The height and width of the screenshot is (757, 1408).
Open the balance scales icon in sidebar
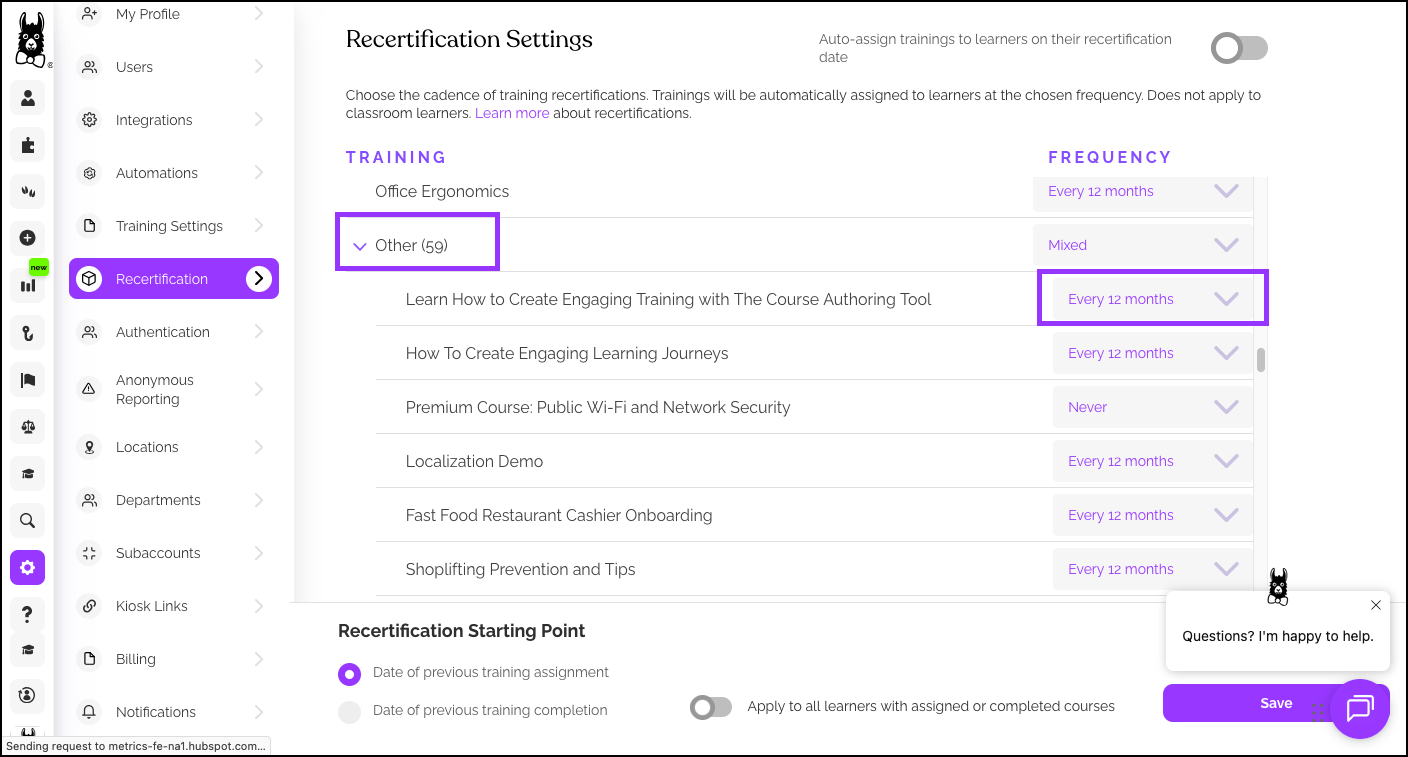(x=28, y=427)
